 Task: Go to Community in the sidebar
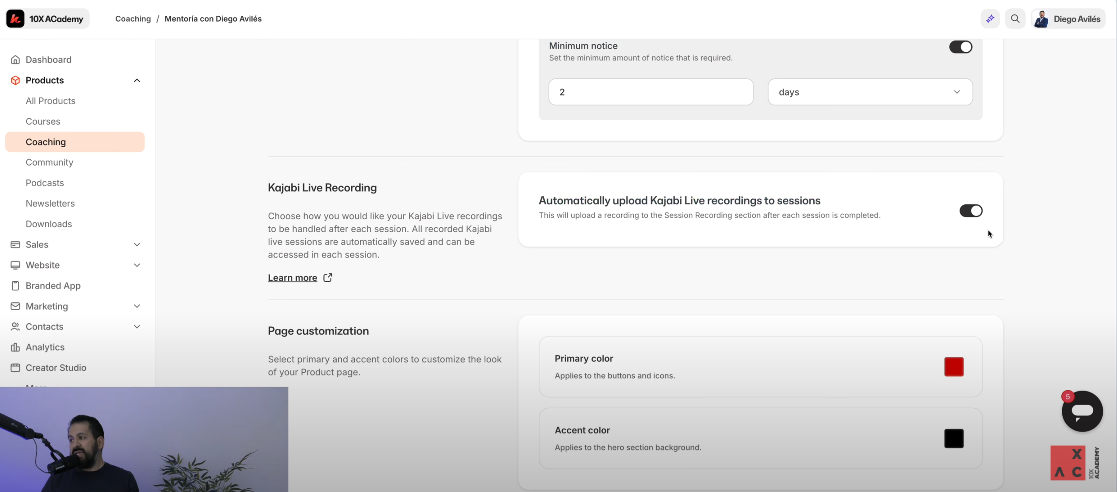(49, 163)
